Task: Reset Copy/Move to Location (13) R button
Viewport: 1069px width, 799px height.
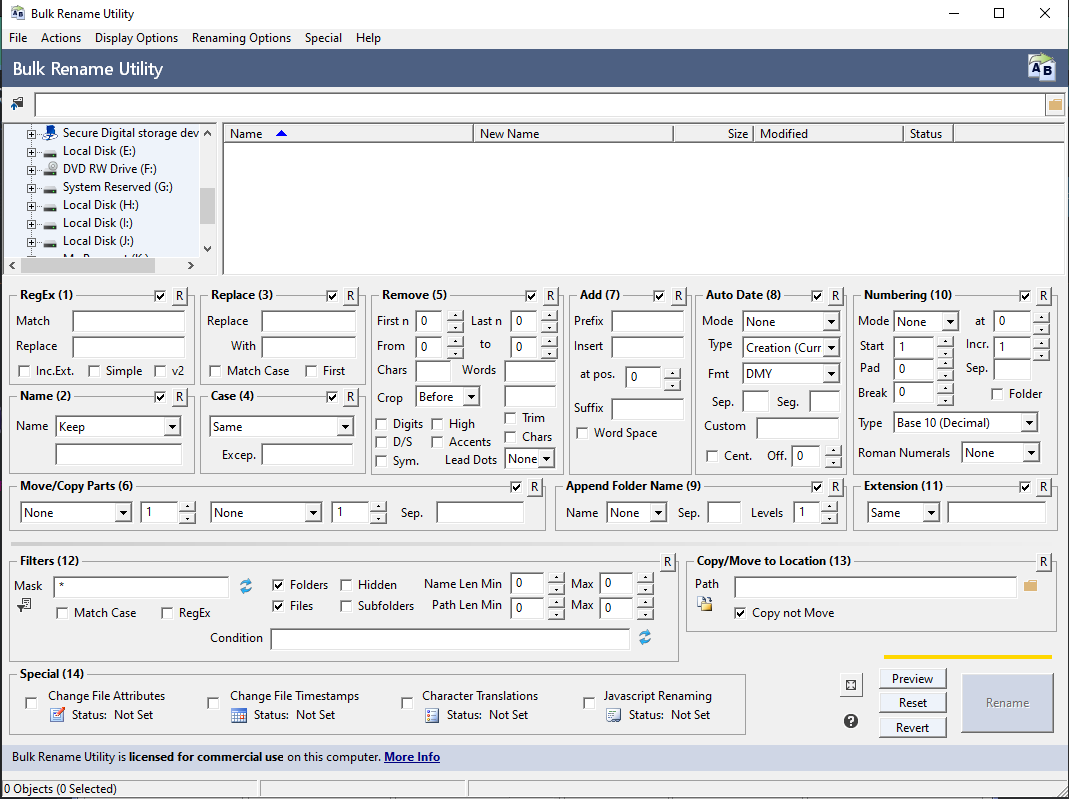Action: pyautogui.click(x=1043, y=562)
